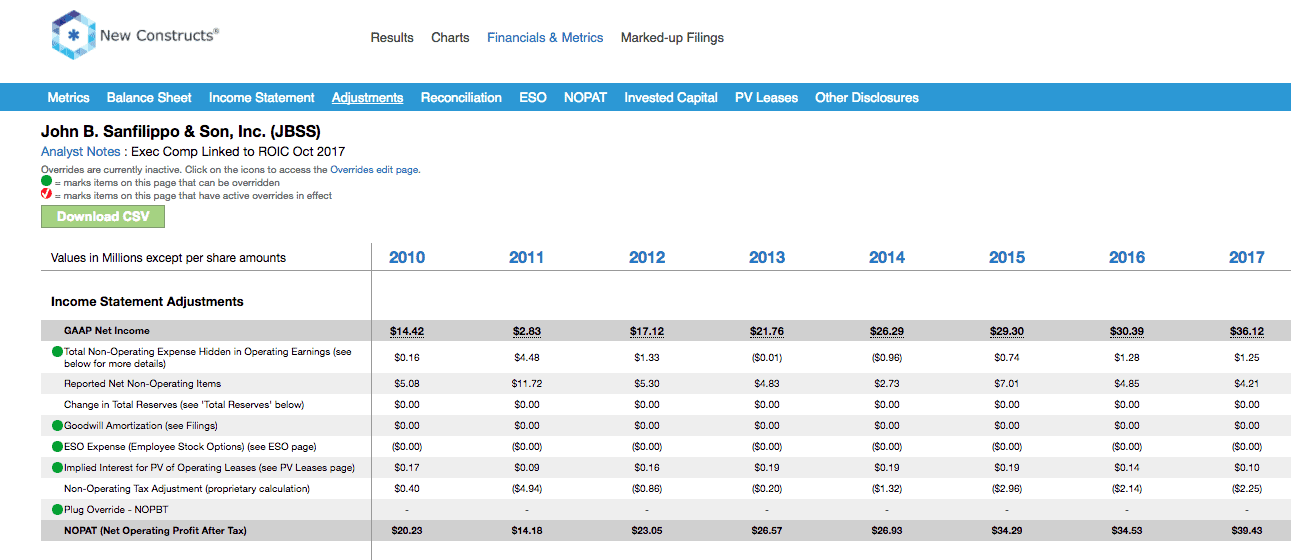This screenshot has height=560, width=1291.
Task: Click the Download CSV button
Action: click(x=103, y=217)
